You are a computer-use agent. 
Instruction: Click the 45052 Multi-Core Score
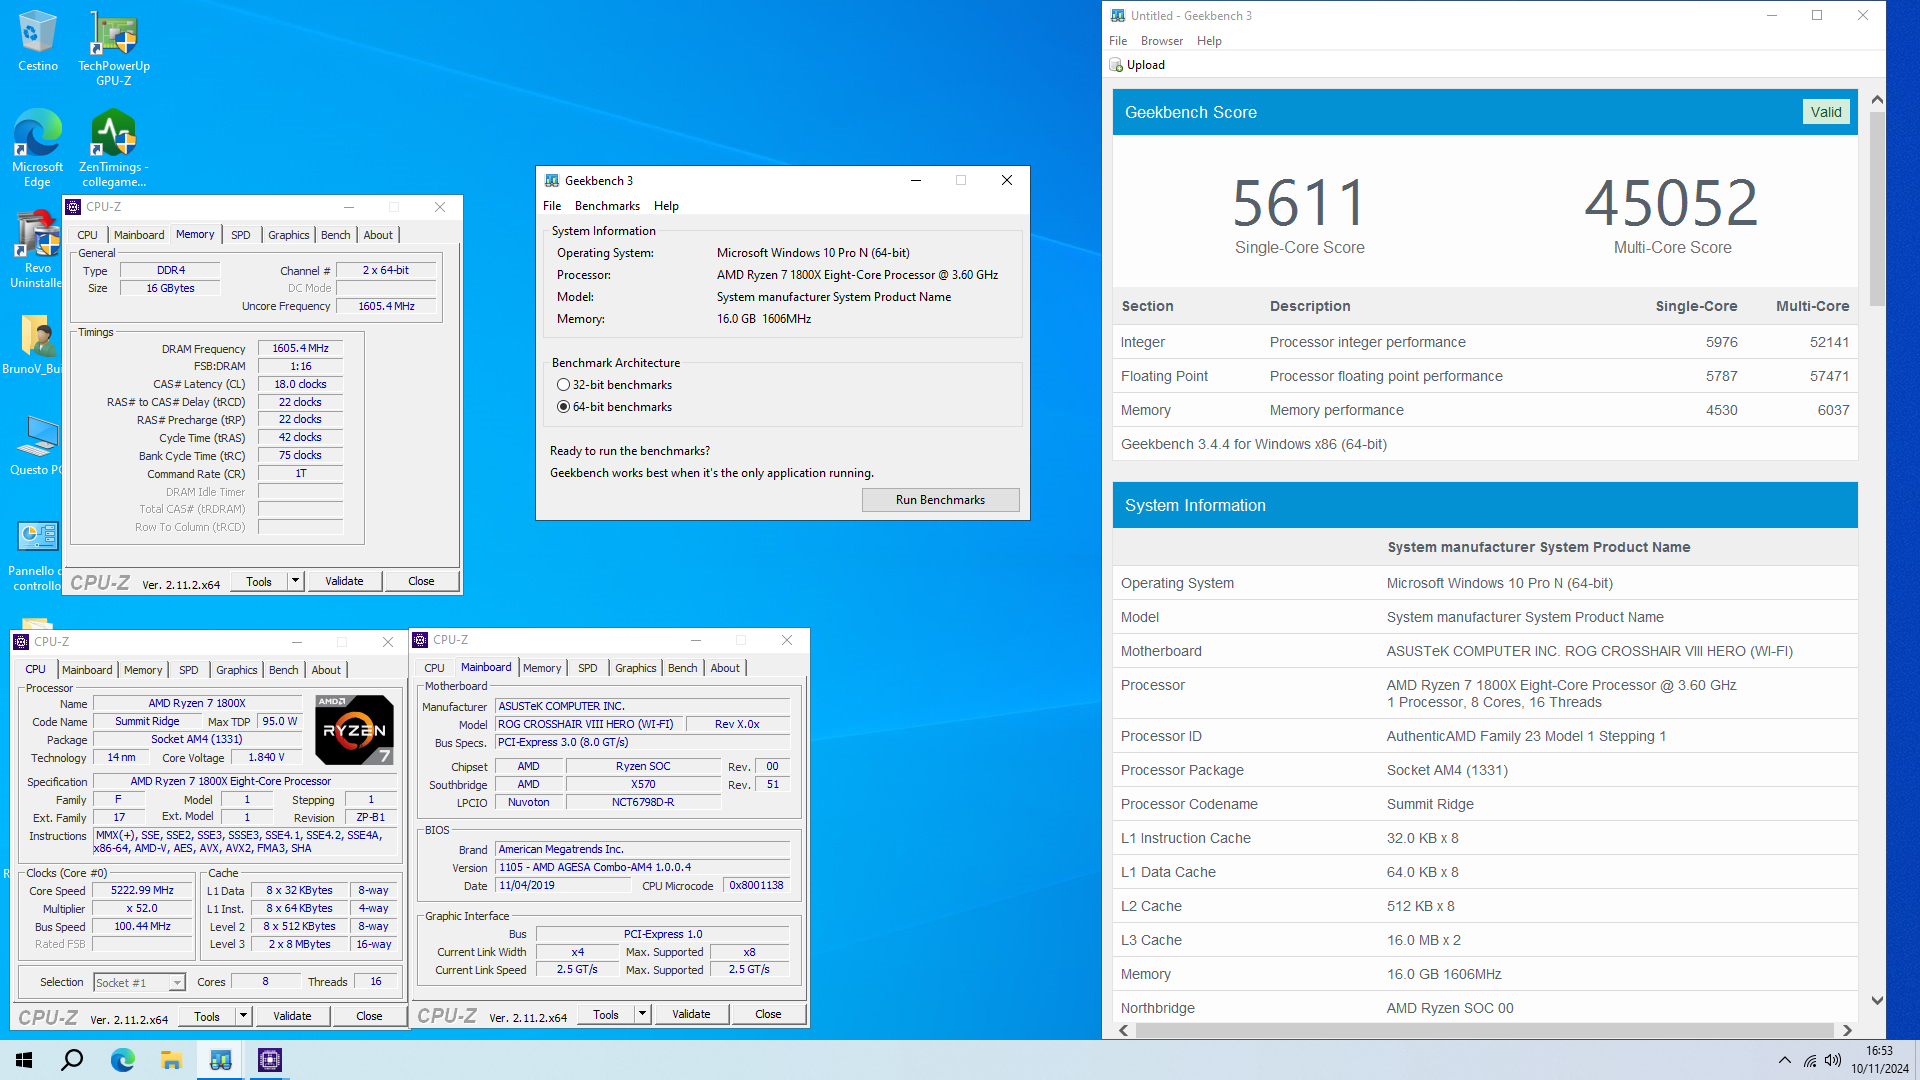tap(1671, 203)
